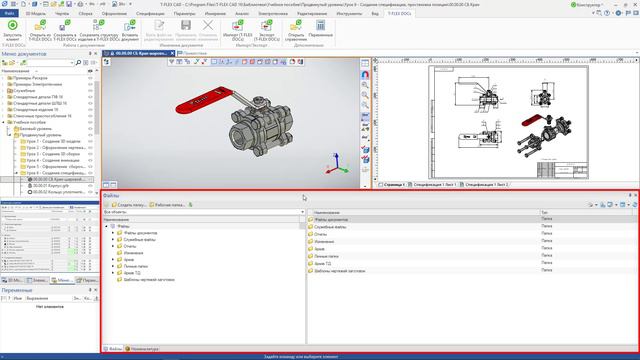Screen dimensions: 640x360
Task: Switch to Спецификация 1 Лист 2 page tab
Action: 484,184
